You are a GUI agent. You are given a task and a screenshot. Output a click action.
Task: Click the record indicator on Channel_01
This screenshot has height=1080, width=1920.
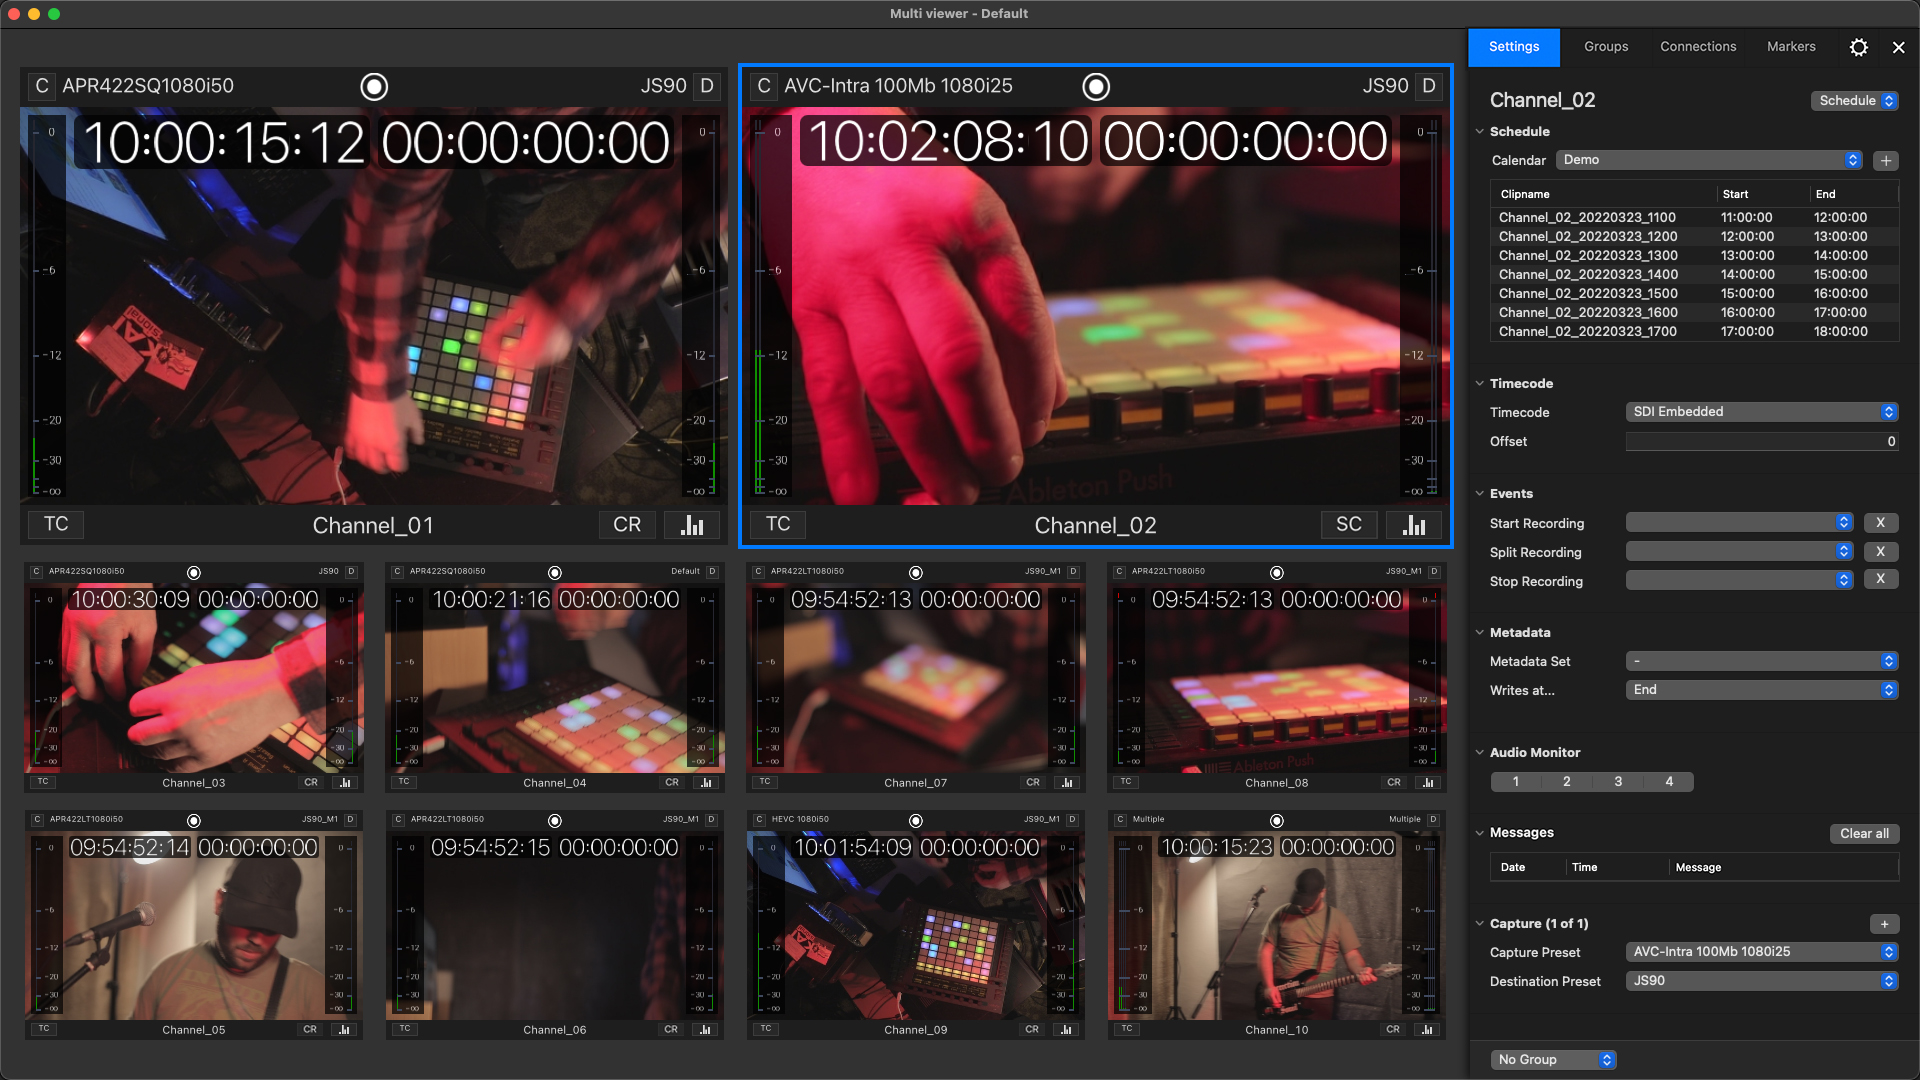click(x=374, y=87)
